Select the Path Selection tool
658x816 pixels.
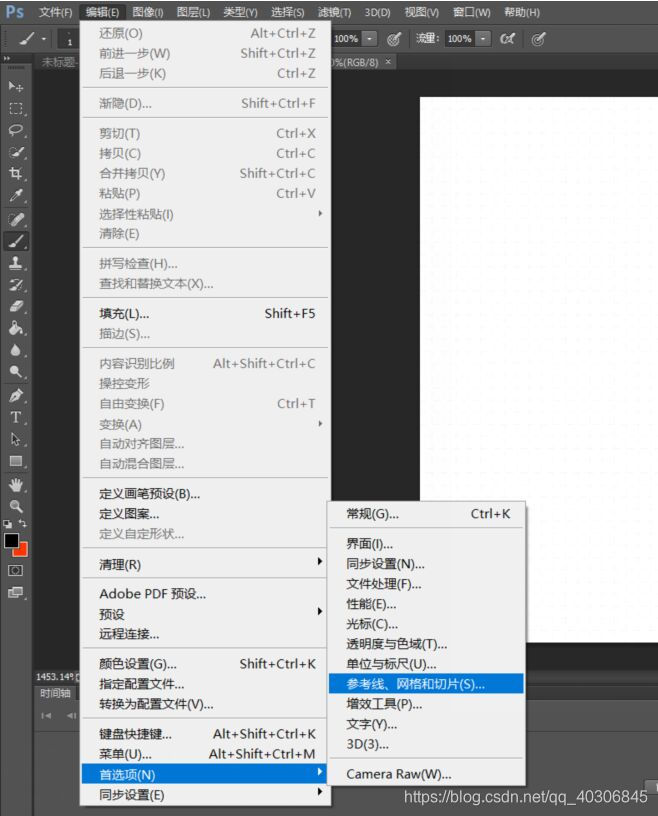click(x=16, y=439)
